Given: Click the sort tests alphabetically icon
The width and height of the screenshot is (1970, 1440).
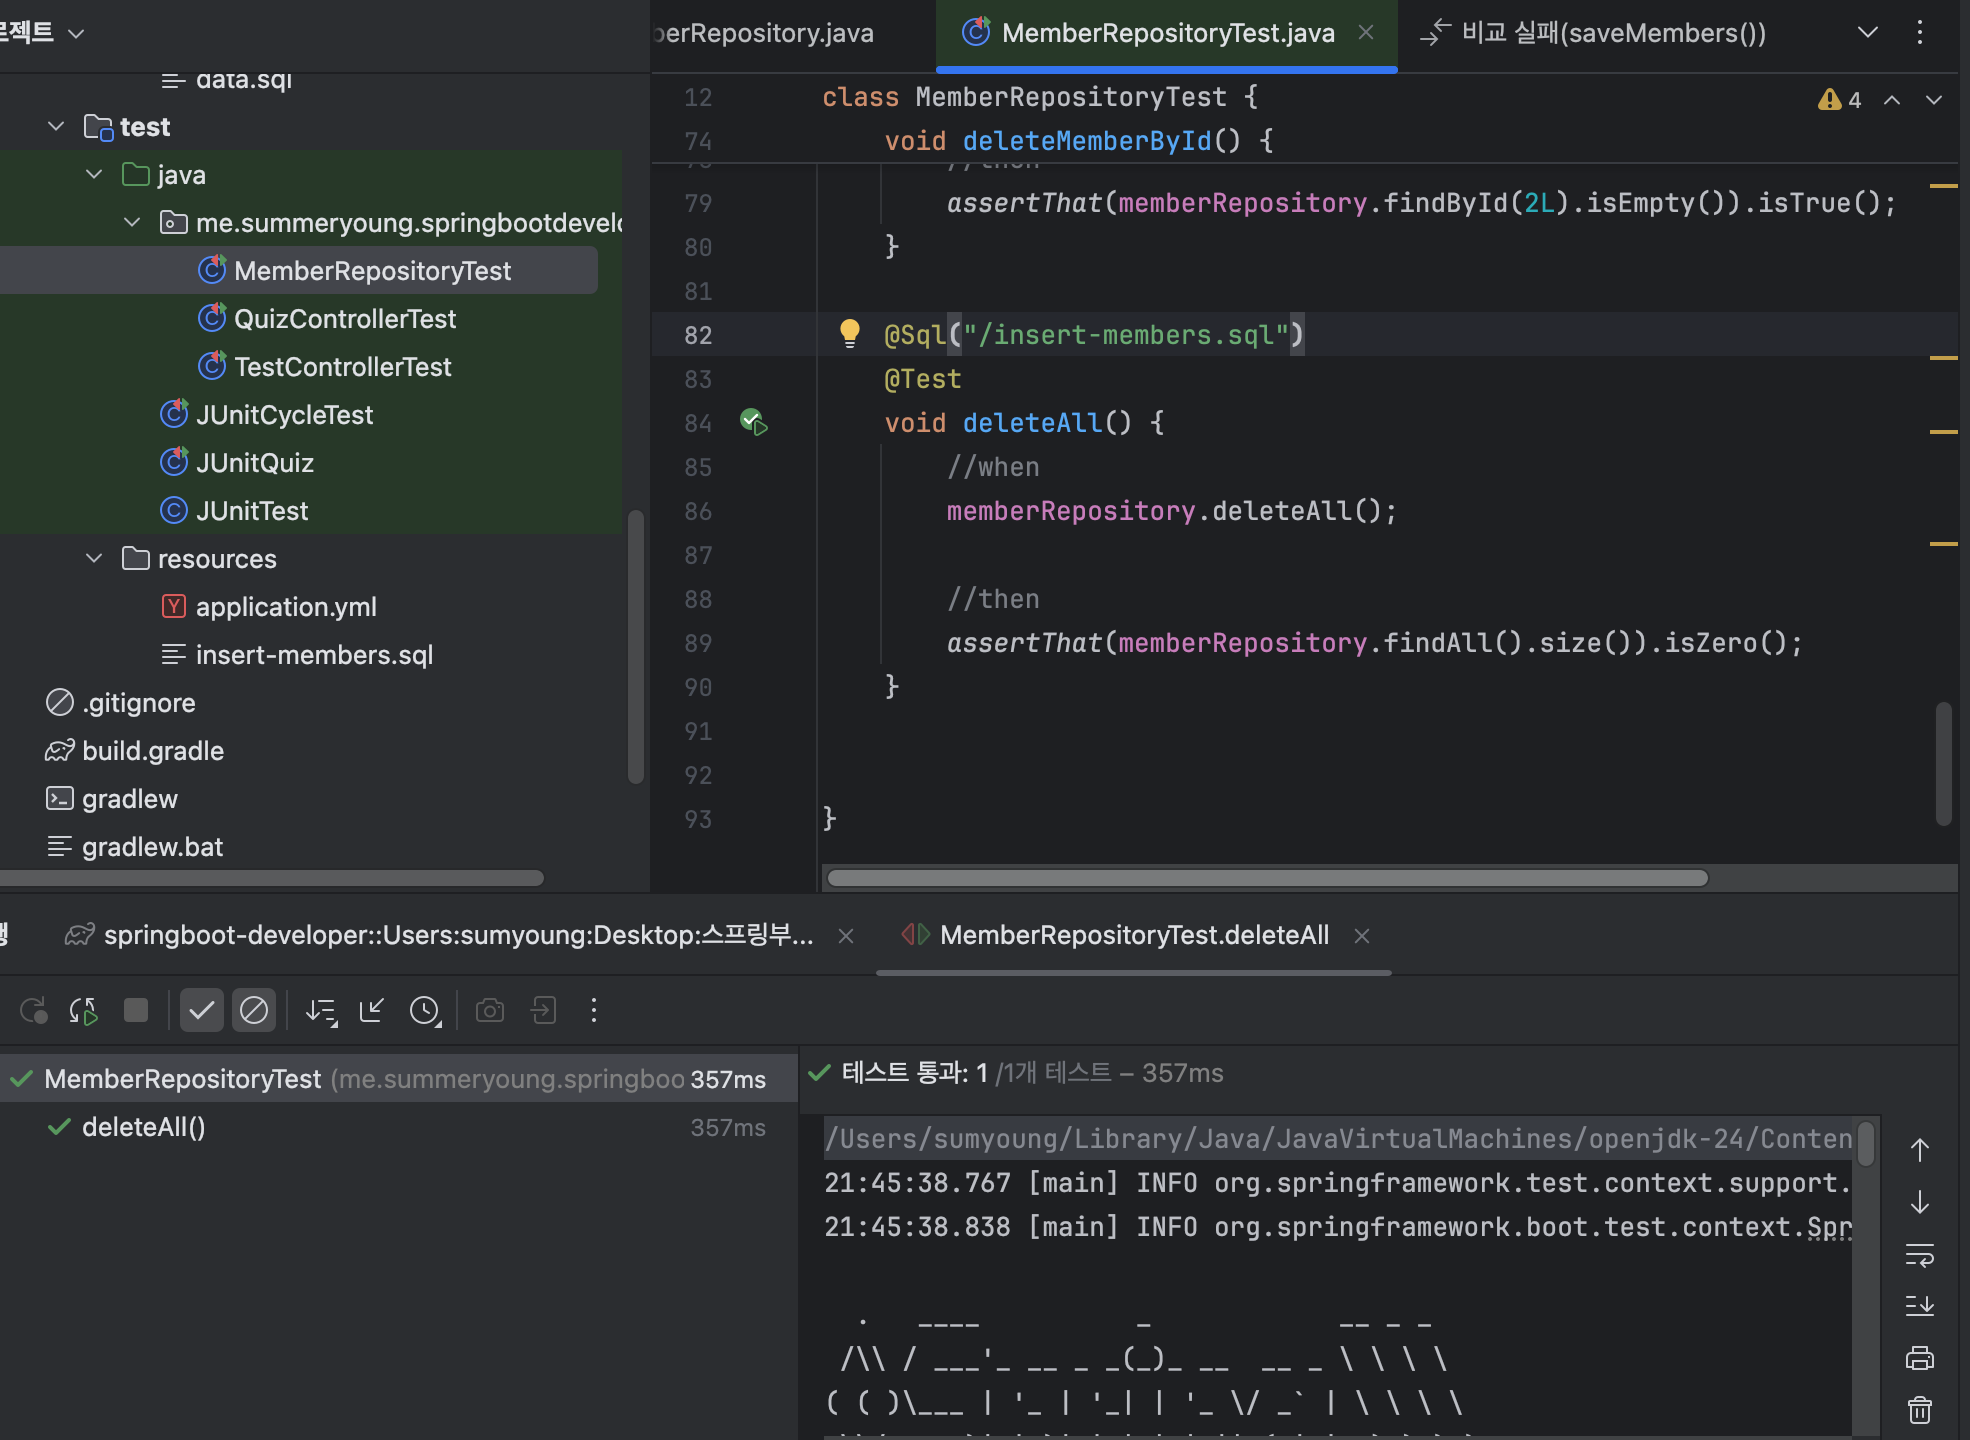Looking at the screenshot, I should coord(321,1011).
